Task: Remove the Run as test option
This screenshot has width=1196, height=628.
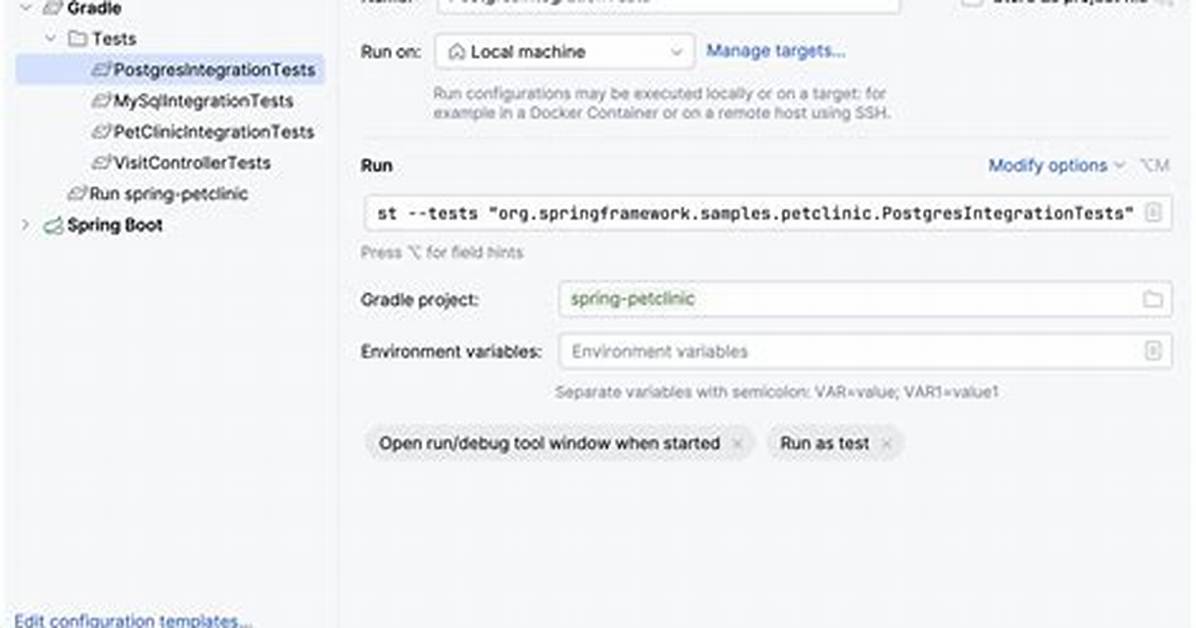Action: [x=886, y=443]
